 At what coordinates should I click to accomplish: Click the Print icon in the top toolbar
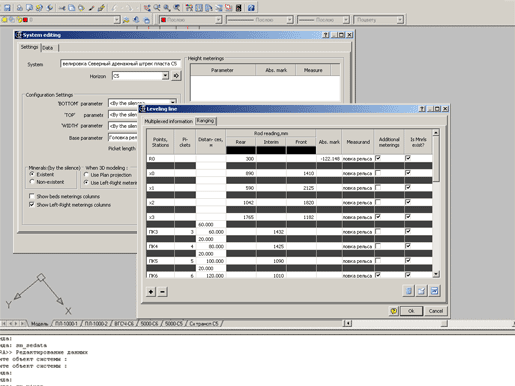[x=20, y=7]
